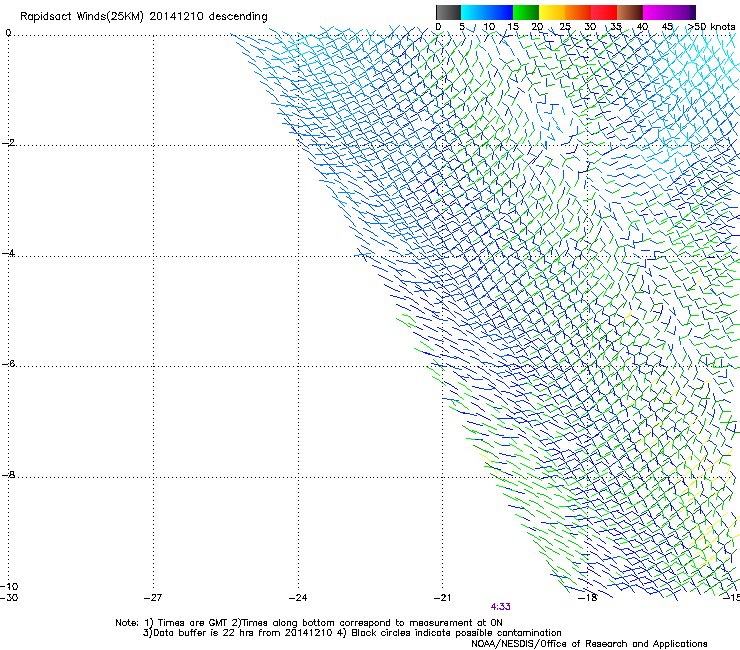Click the brown 35-40 knots color segment
Image resolution: width=740 pixels, height=650 pixels.
[x=630, y=12]
